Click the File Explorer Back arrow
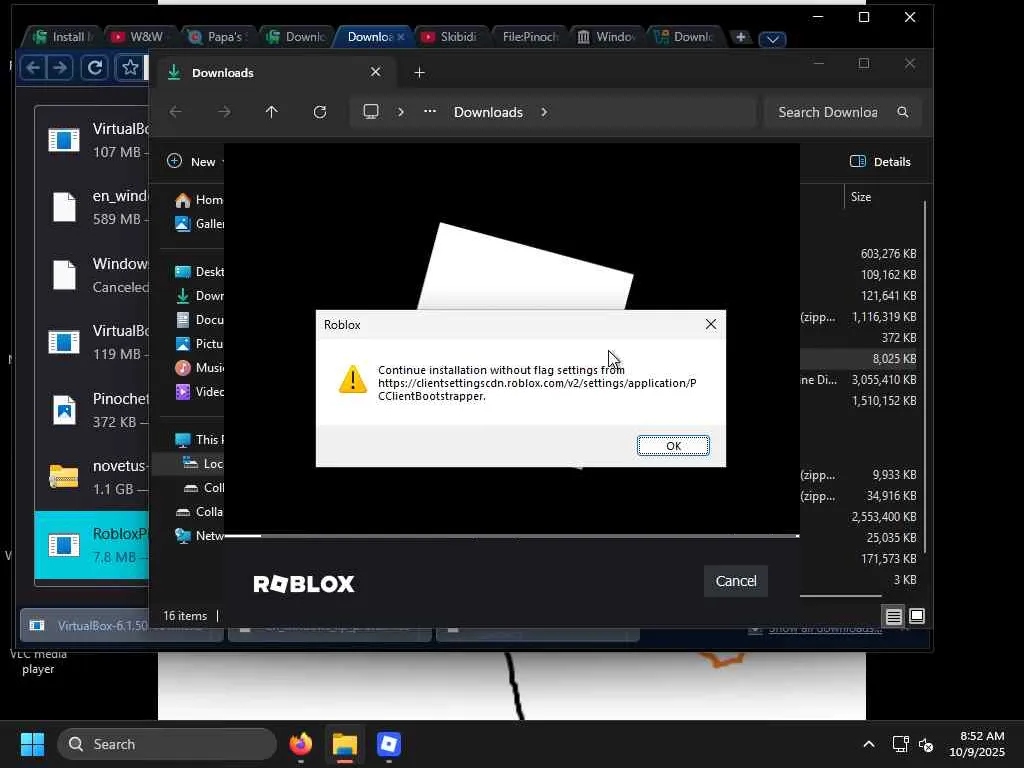1024x768 pixels. [176, 112]
